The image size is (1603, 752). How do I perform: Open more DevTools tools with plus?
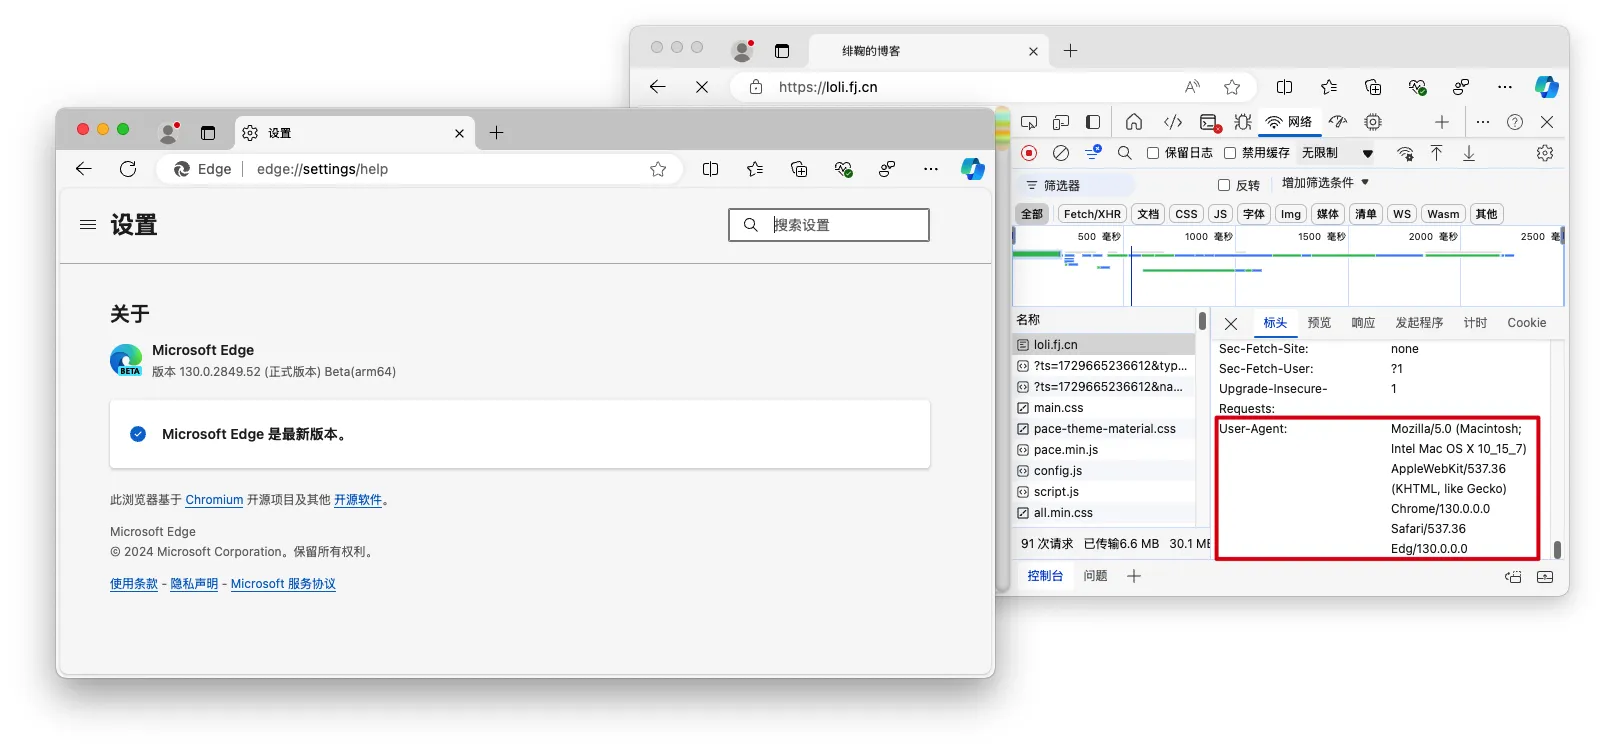(1442, 122)
